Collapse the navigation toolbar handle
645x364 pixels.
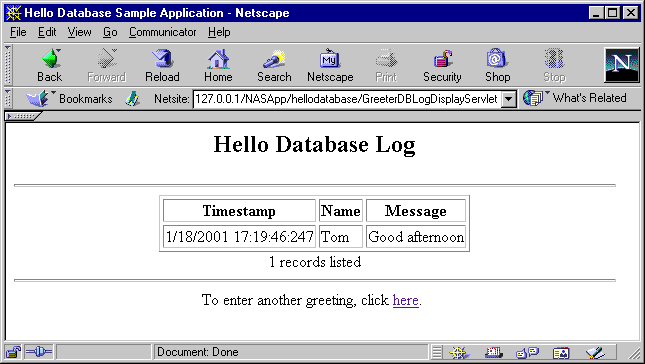(x=8, y=65)
